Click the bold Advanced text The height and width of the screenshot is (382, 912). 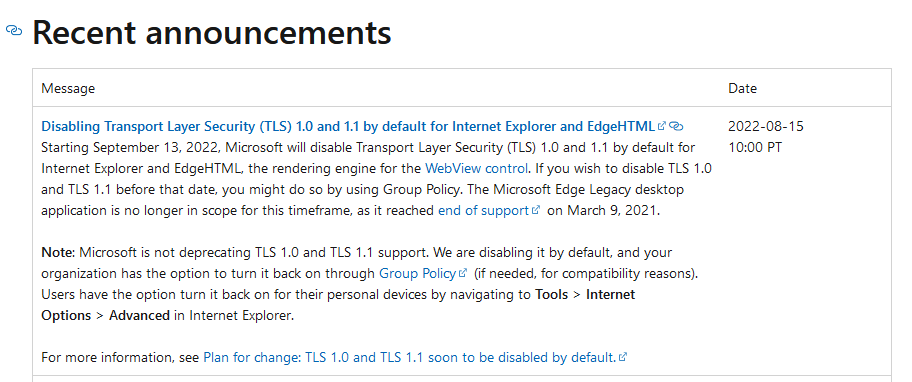[x=140, y=315]
